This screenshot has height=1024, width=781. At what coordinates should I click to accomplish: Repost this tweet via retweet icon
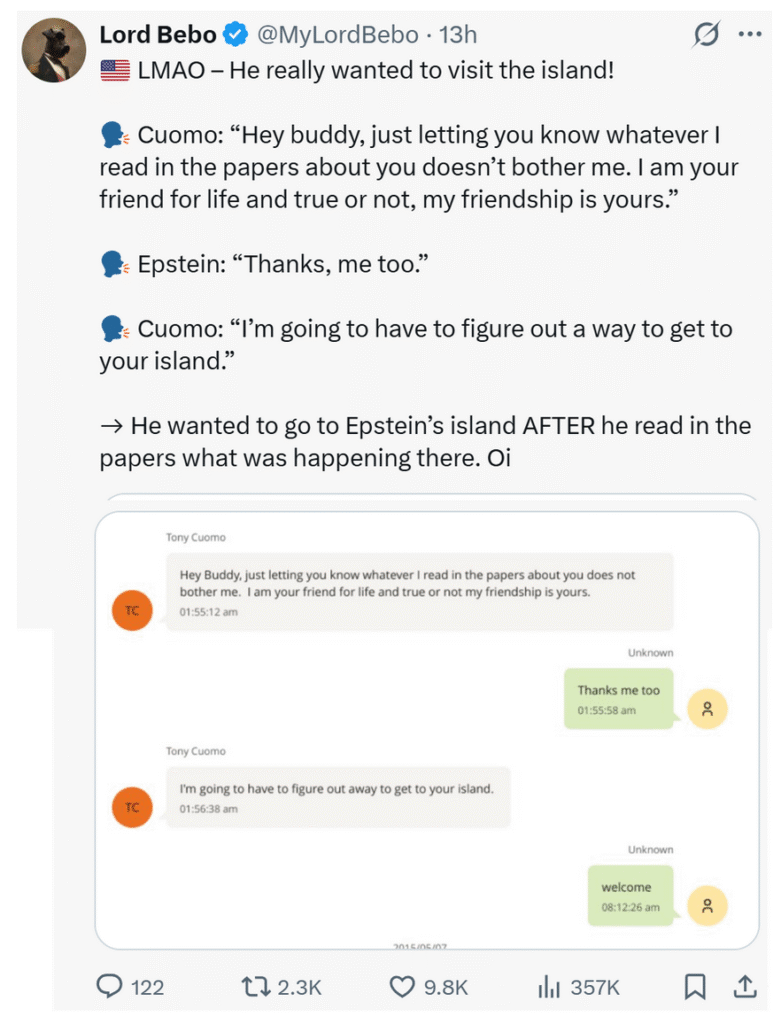[x=256, y=986]
